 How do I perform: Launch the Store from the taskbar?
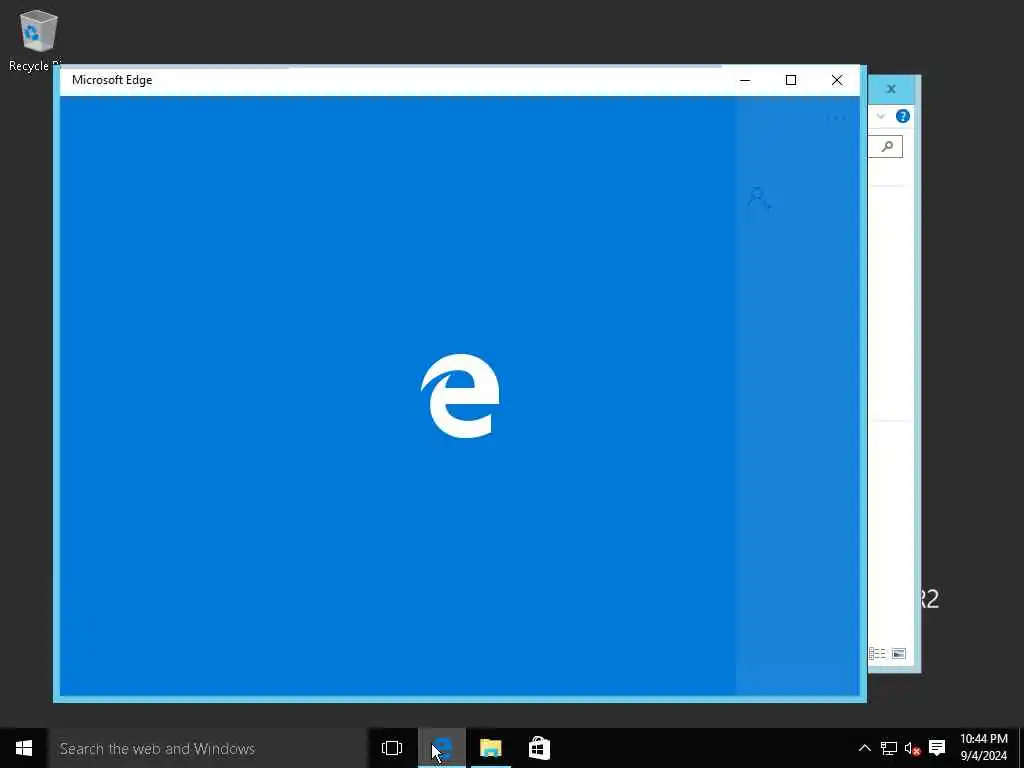point(539,748)
